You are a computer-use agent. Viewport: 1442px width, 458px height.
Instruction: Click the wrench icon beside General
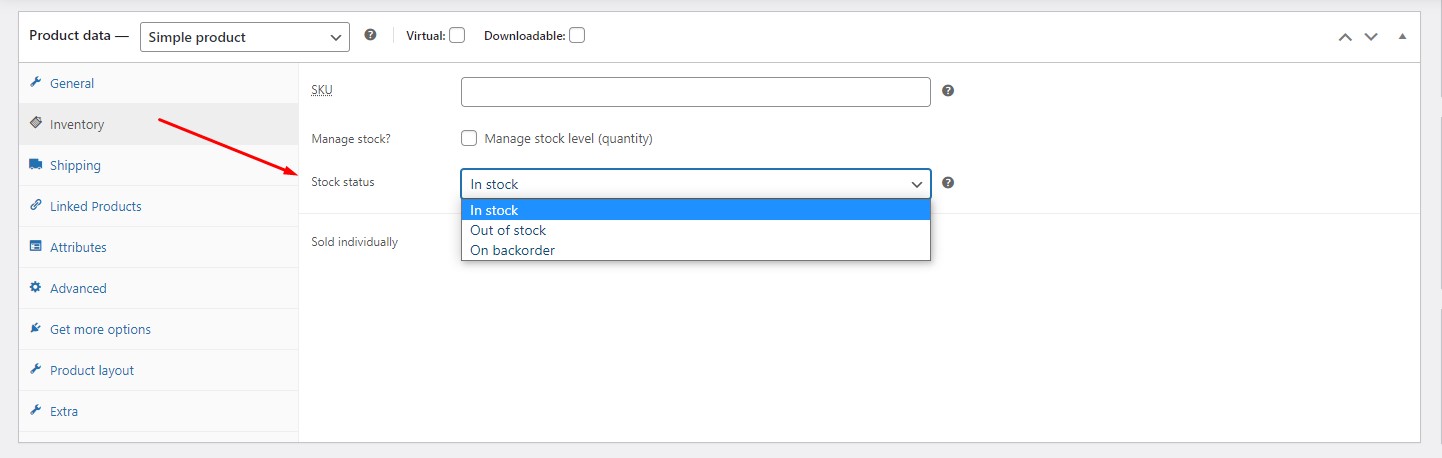[x=35, y=83]
